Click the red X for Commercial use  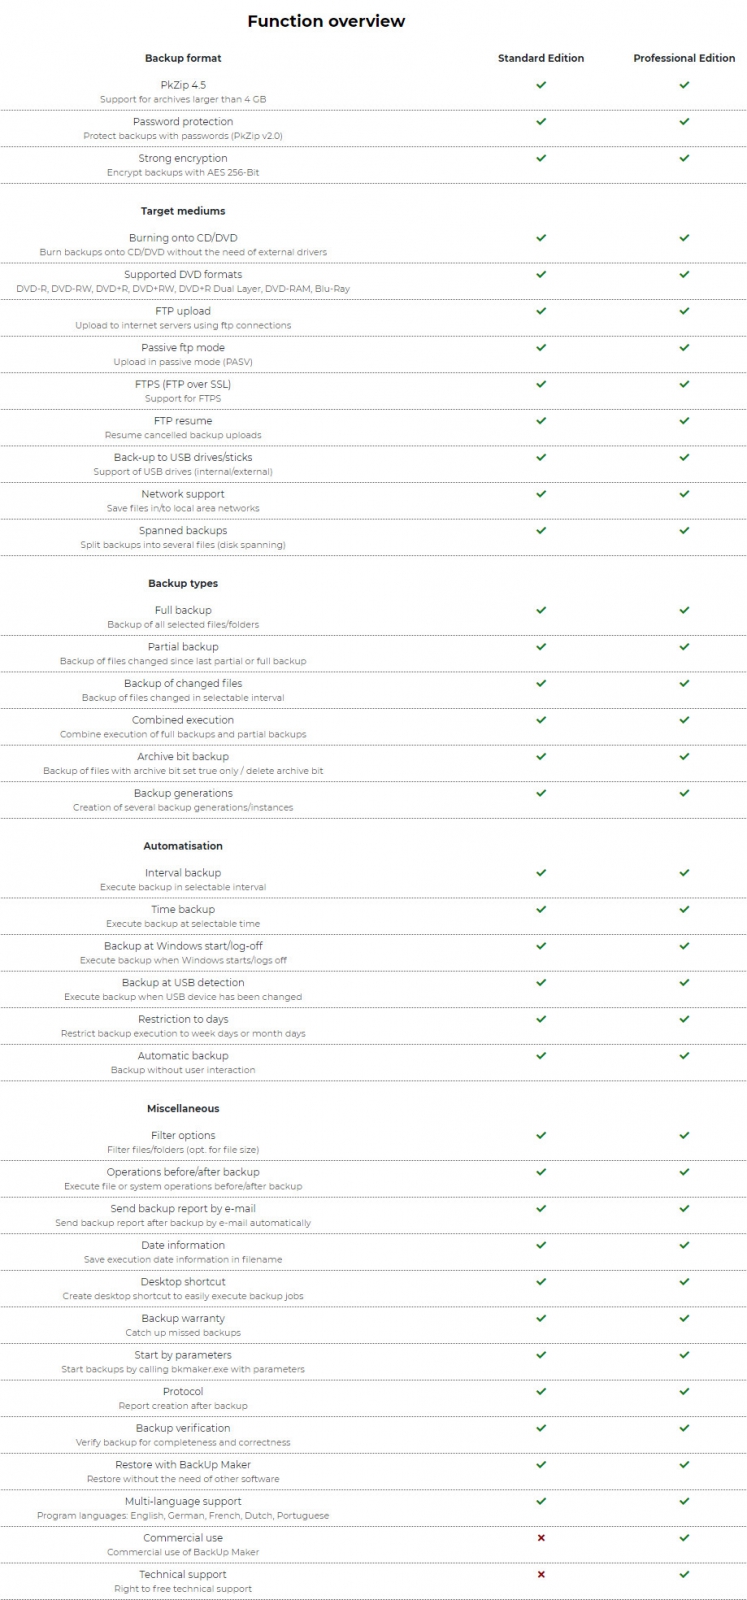pyautogui.click(x=541, y=1537)
